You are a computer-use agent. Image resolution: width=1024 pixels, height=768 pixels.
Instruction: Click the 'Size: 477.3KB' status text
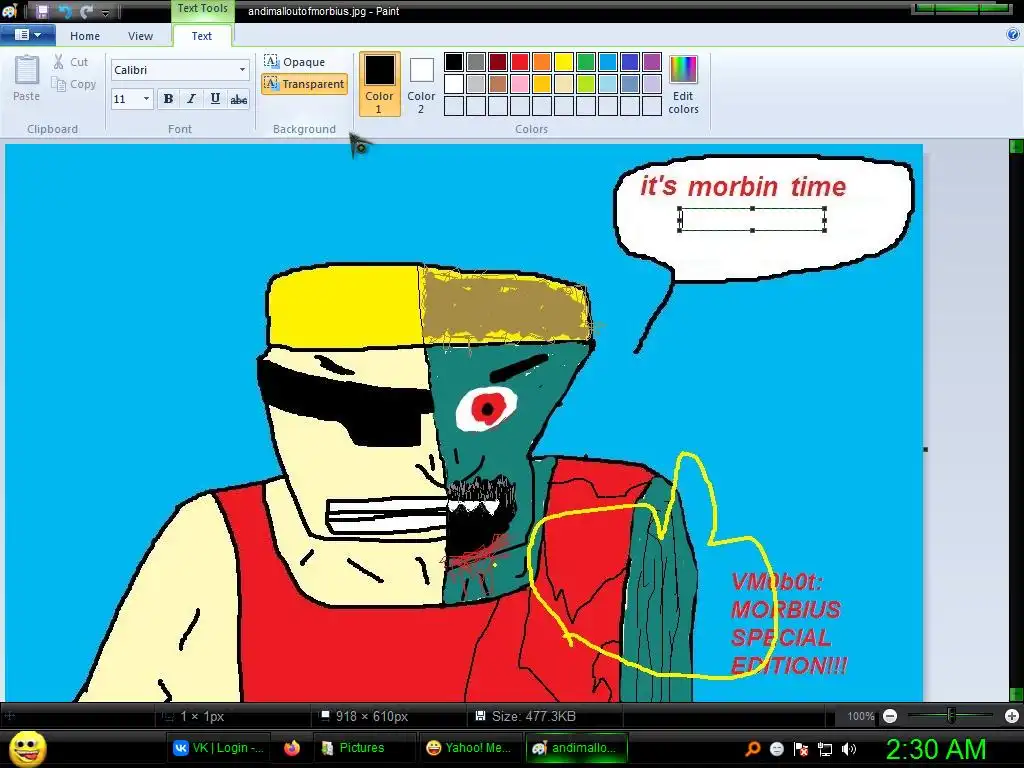tap(534, 716)
